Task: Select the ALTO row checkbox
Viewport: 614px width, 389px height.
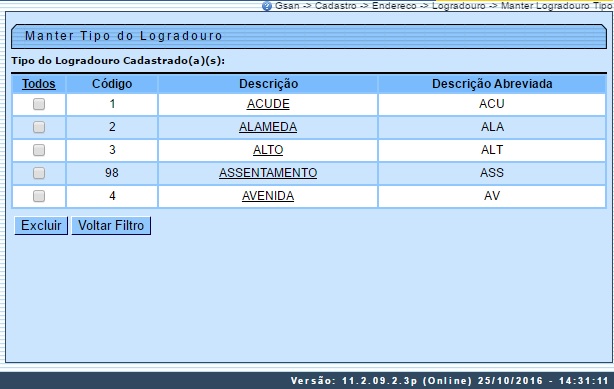Action: click(39, 150)
